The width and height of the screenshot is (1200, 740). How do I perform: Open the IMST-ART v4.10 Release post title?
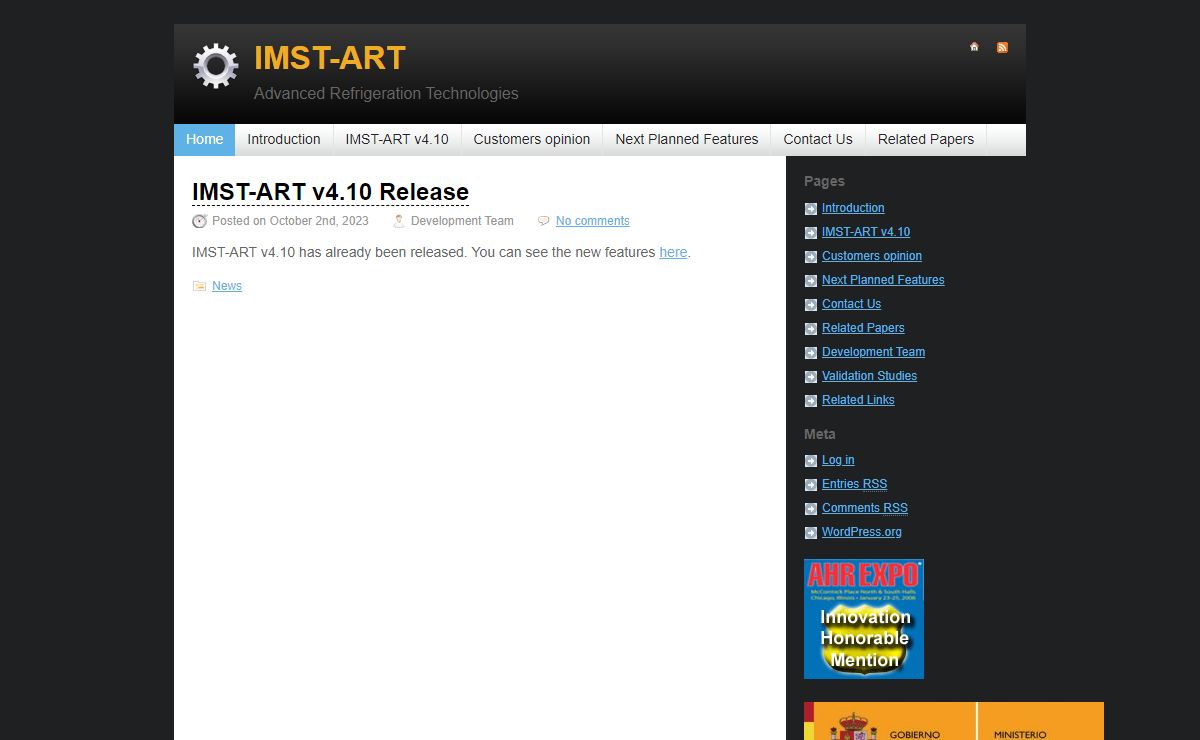330,192
